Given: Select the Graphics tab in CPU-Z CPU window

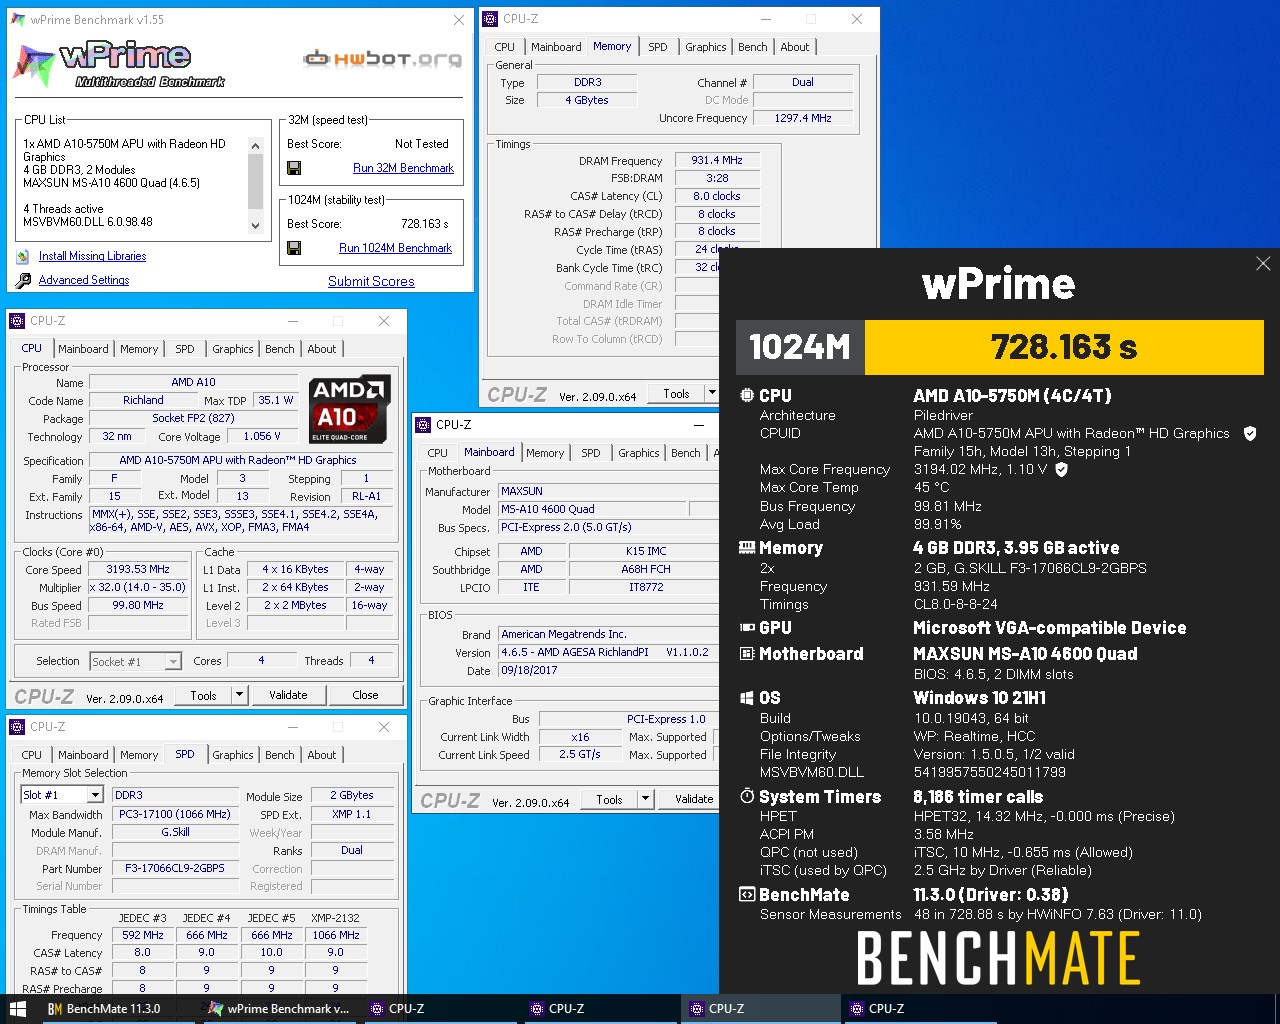Looking at the screenshot, I should [x=233, y=349].
